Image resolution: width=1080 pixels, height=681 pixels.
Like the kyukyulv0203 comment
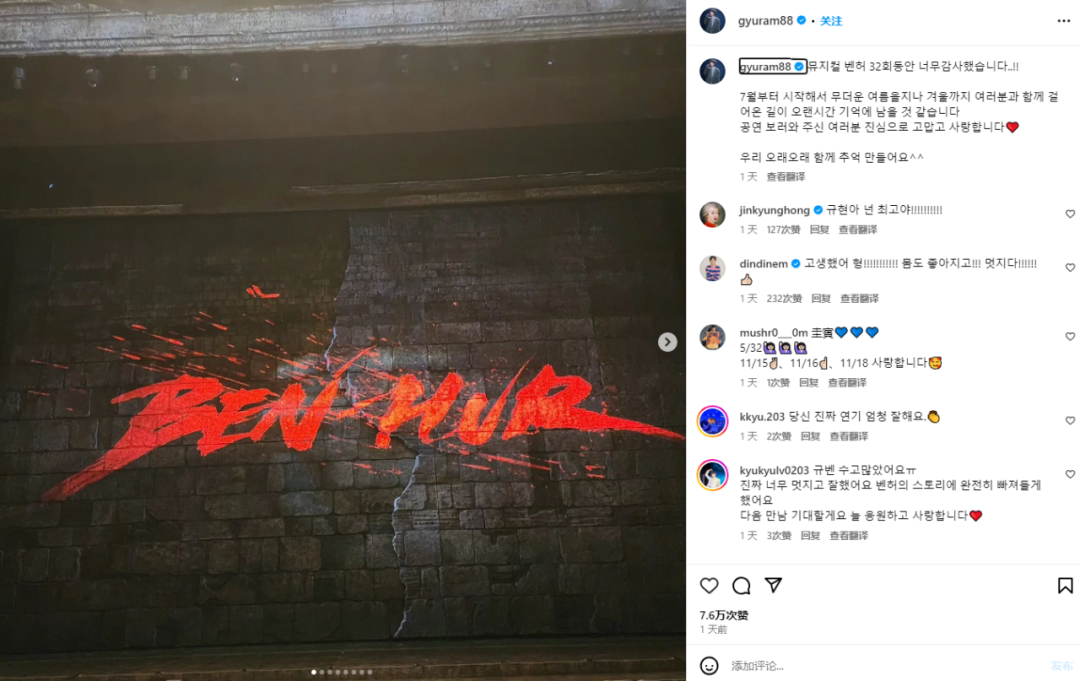pos(1070,474)
